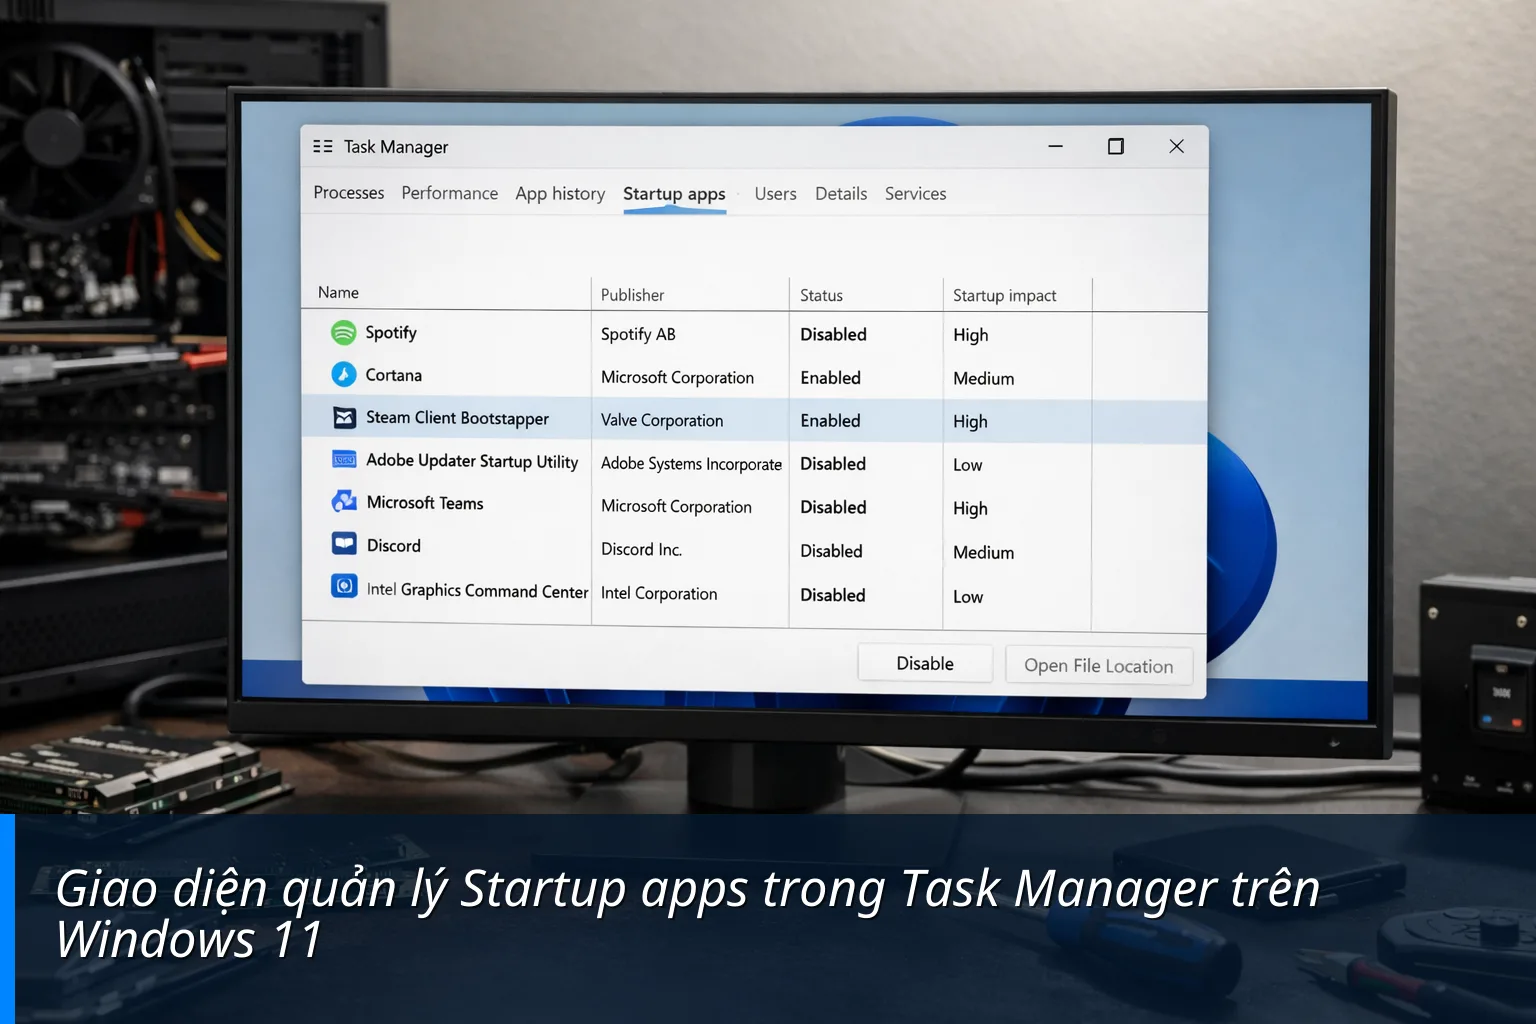Image resolution: width=1536 pixels, height=1024 pixels.
Task: Select Adobe Updater Startup Utility text
Action: (472, 461)
